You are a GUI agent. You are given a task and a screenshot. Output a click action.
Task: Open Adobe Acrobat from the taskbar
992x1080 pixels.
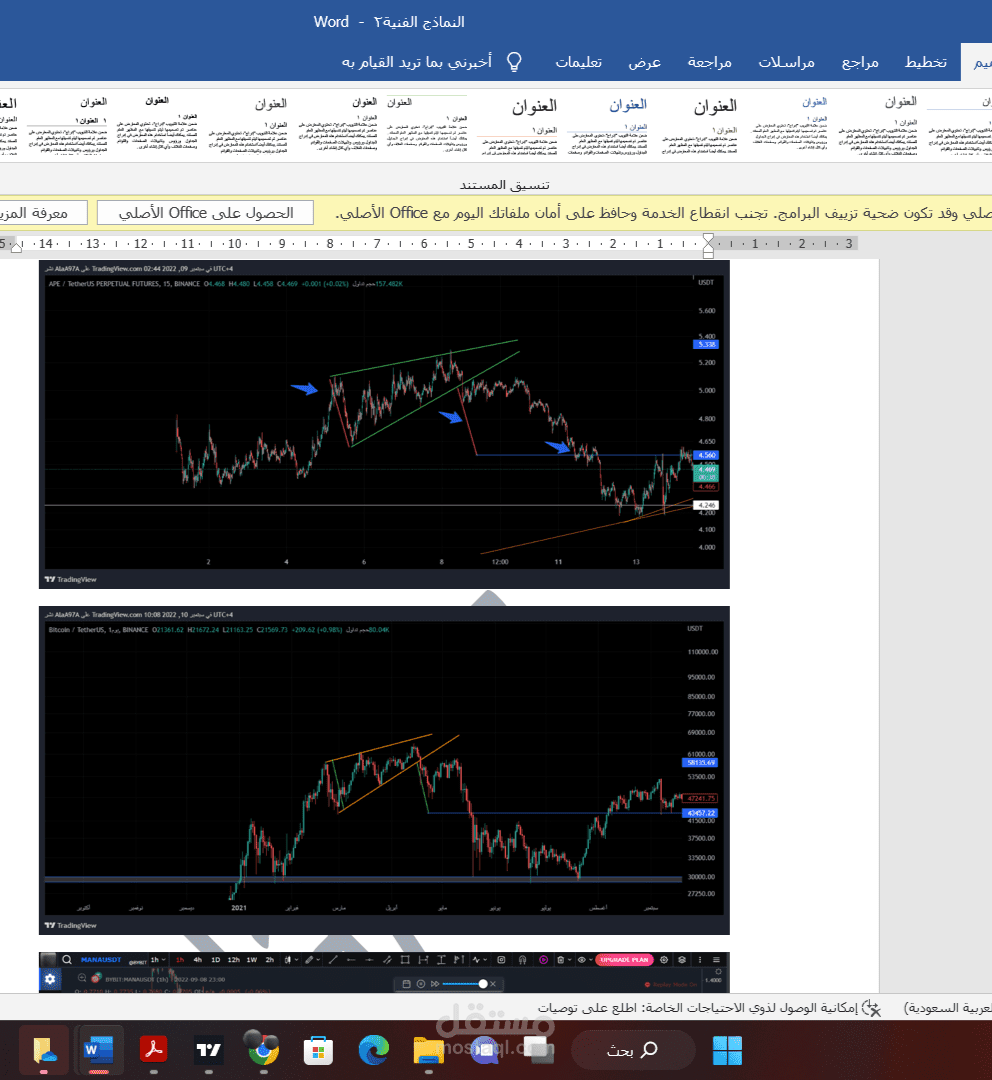(x=153, y=1050)
